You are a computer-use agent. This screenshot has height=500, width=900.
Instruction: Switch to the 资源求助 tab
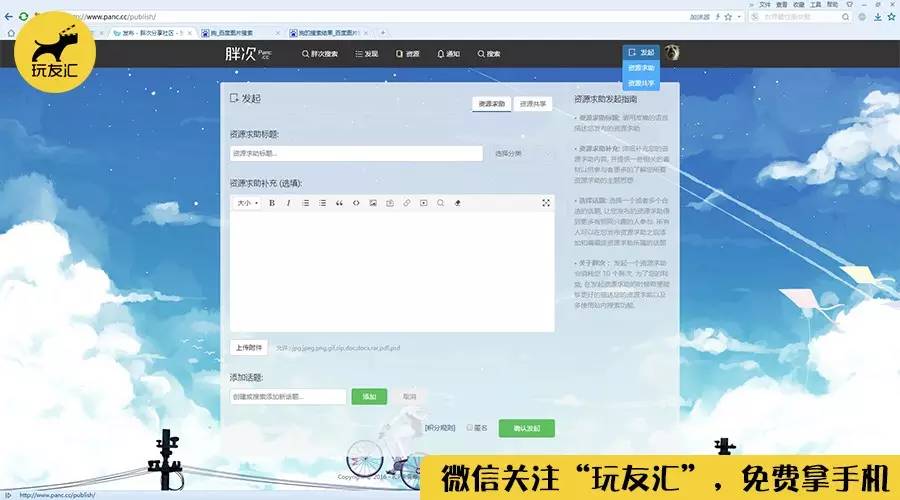(x=492, y=104)
